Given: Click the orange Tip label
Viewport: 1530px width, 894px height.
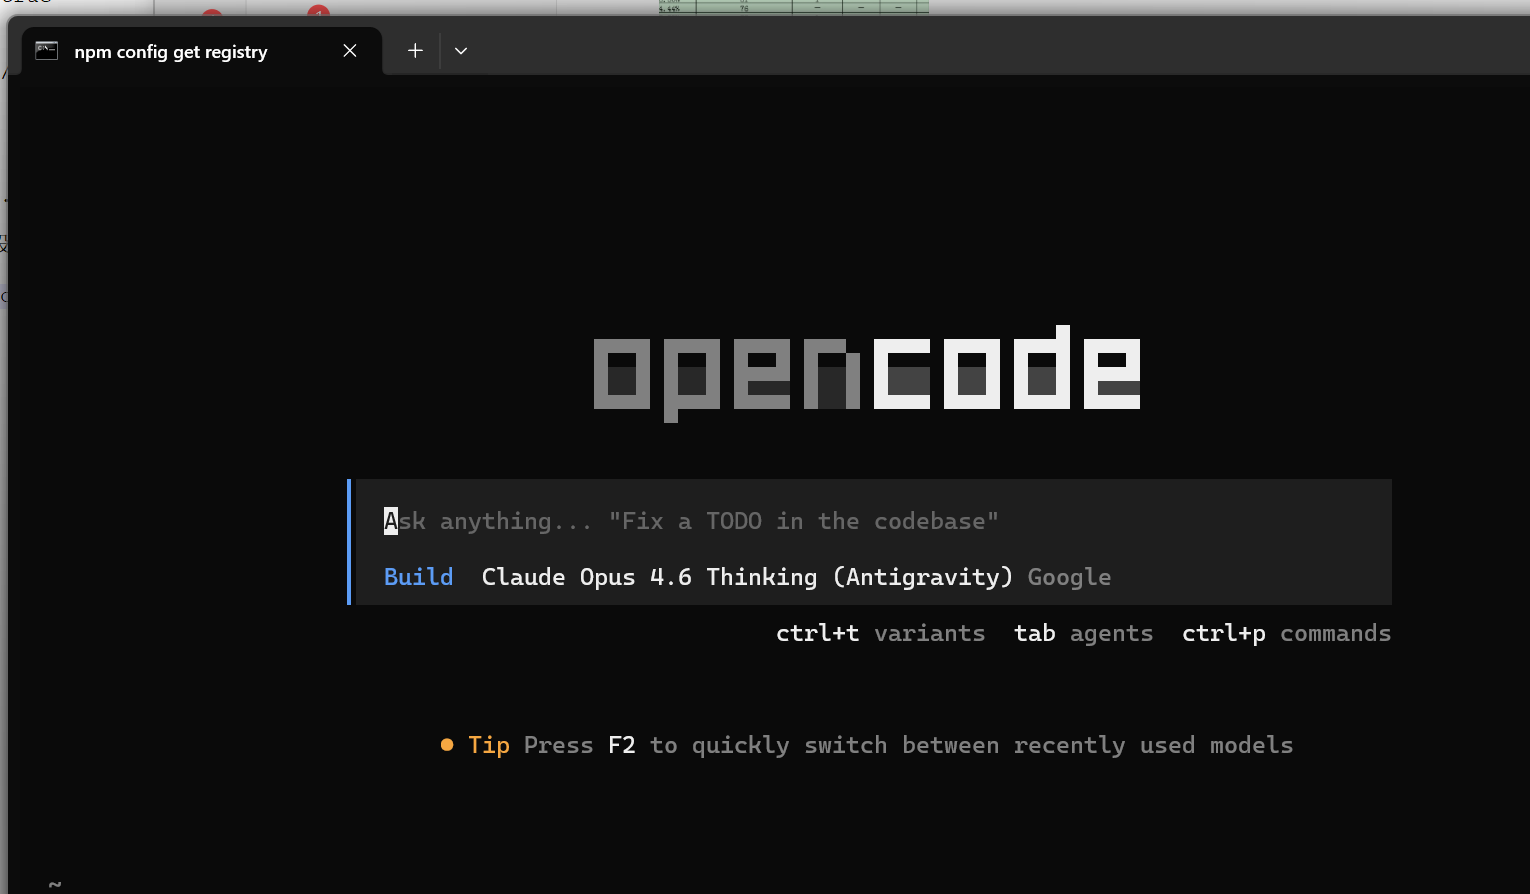Looking at the screenshot, I should pos(489,745).
